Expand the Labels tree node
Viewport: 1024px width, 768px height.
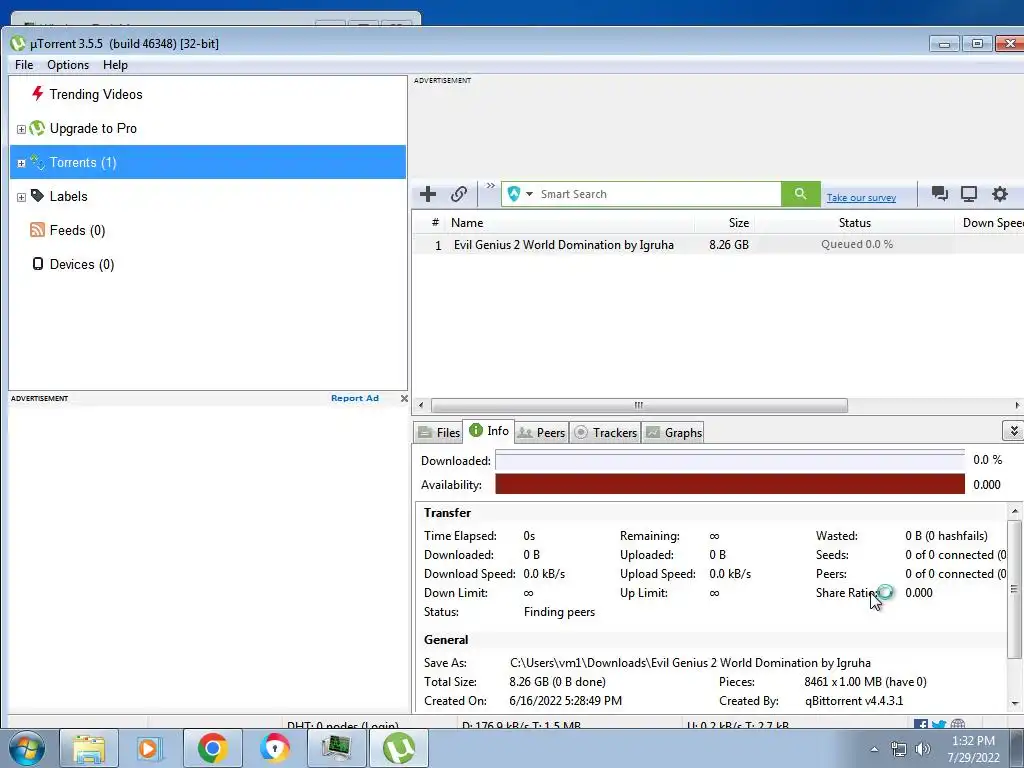[21, 197]
